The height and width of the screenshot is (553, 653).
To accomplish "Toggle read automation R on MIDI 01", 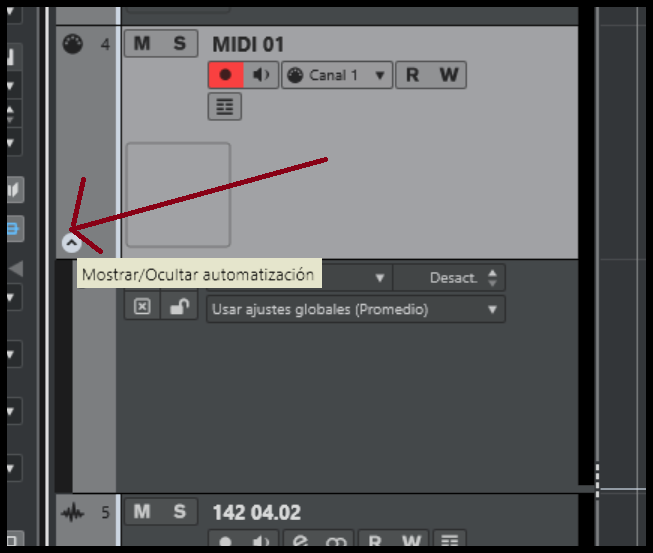I will 412,75.
